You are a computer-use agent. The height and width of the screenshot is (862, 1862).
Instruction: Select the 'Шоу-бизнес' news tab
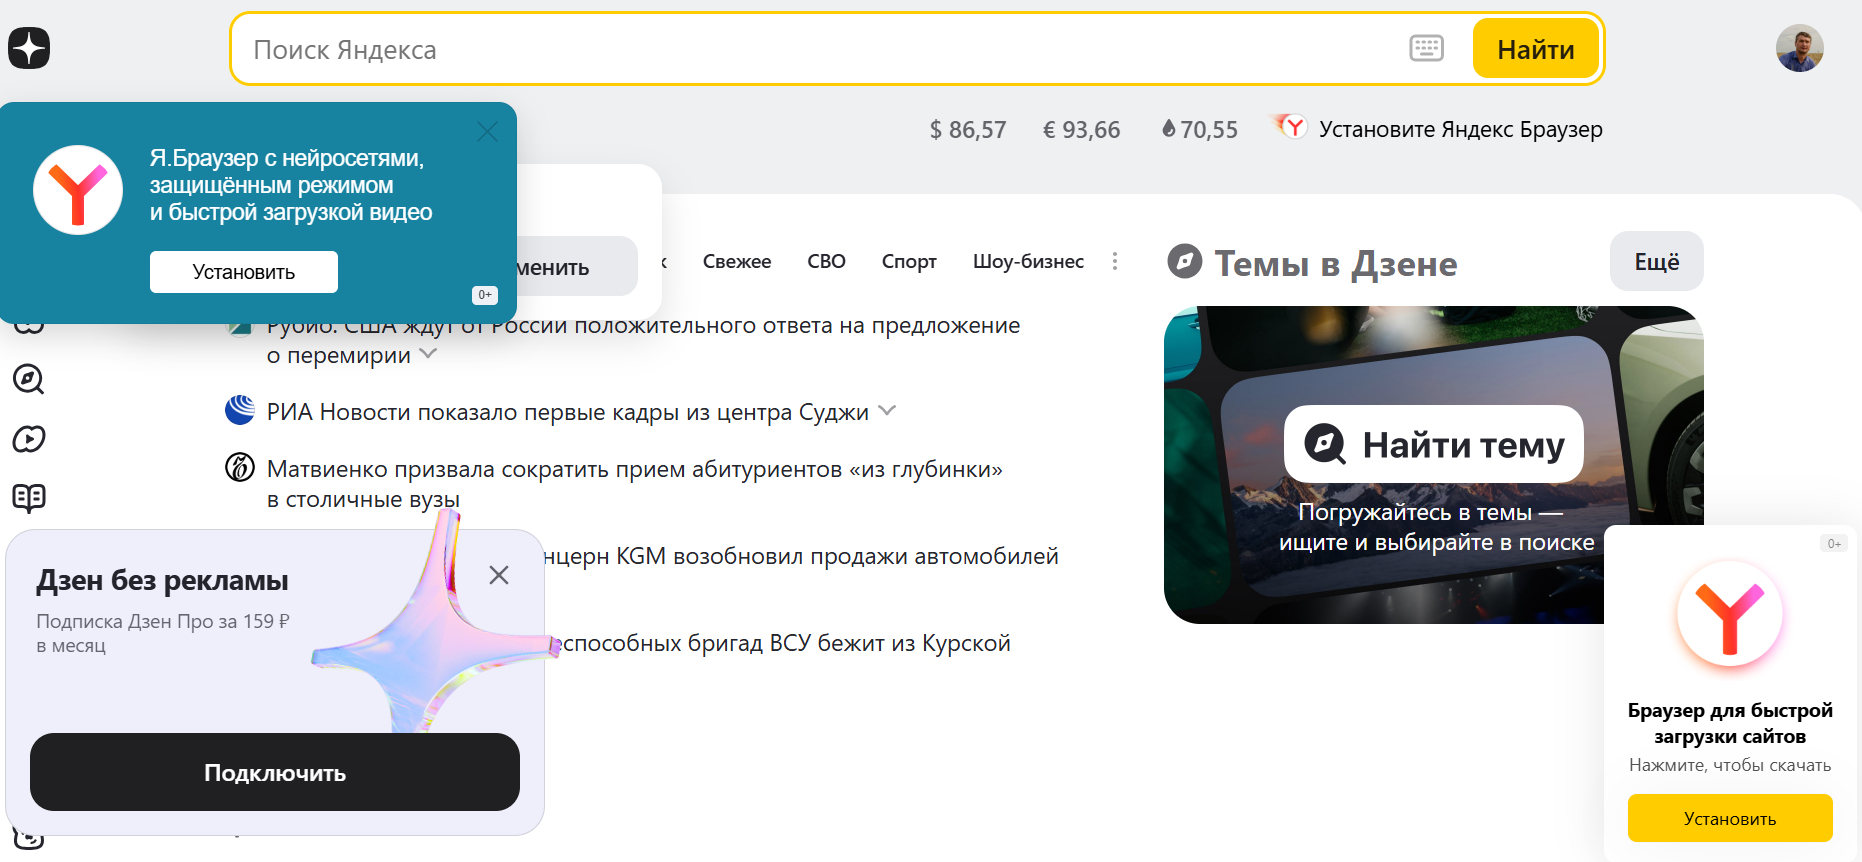tap(1027, 261)
